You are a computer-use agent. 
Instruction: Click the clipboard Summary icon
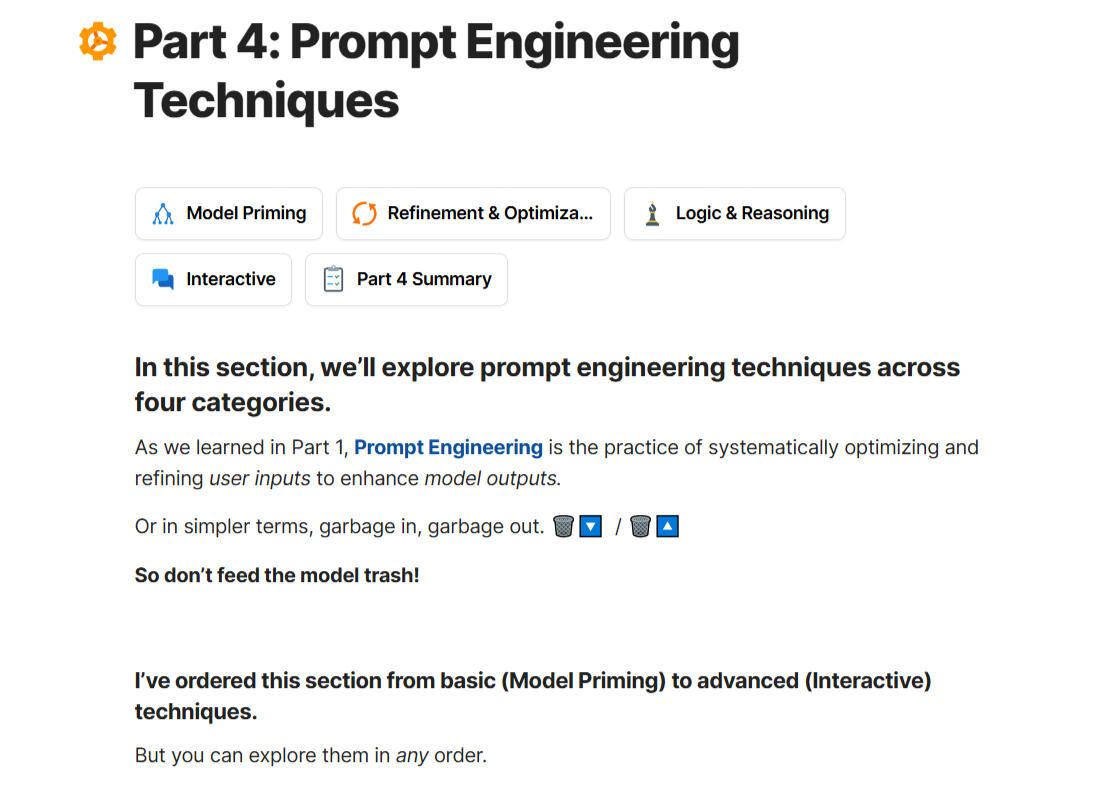pos(333,280)
